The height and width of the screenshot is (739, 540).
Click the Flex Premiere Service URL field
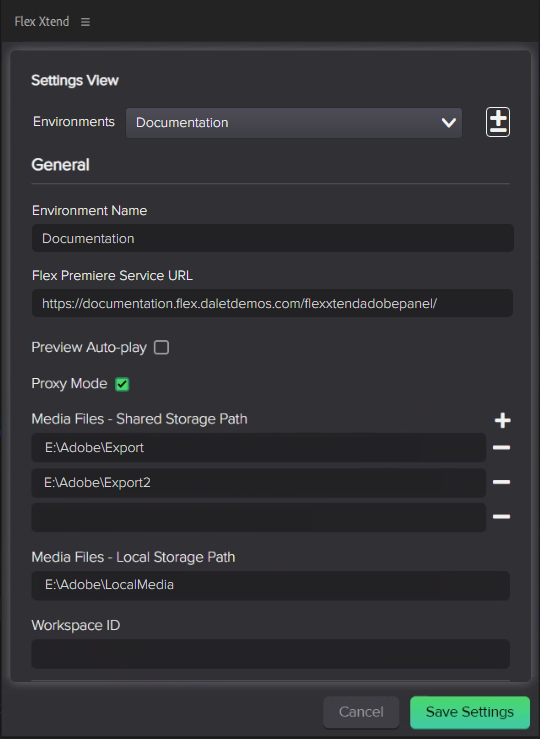272,303
